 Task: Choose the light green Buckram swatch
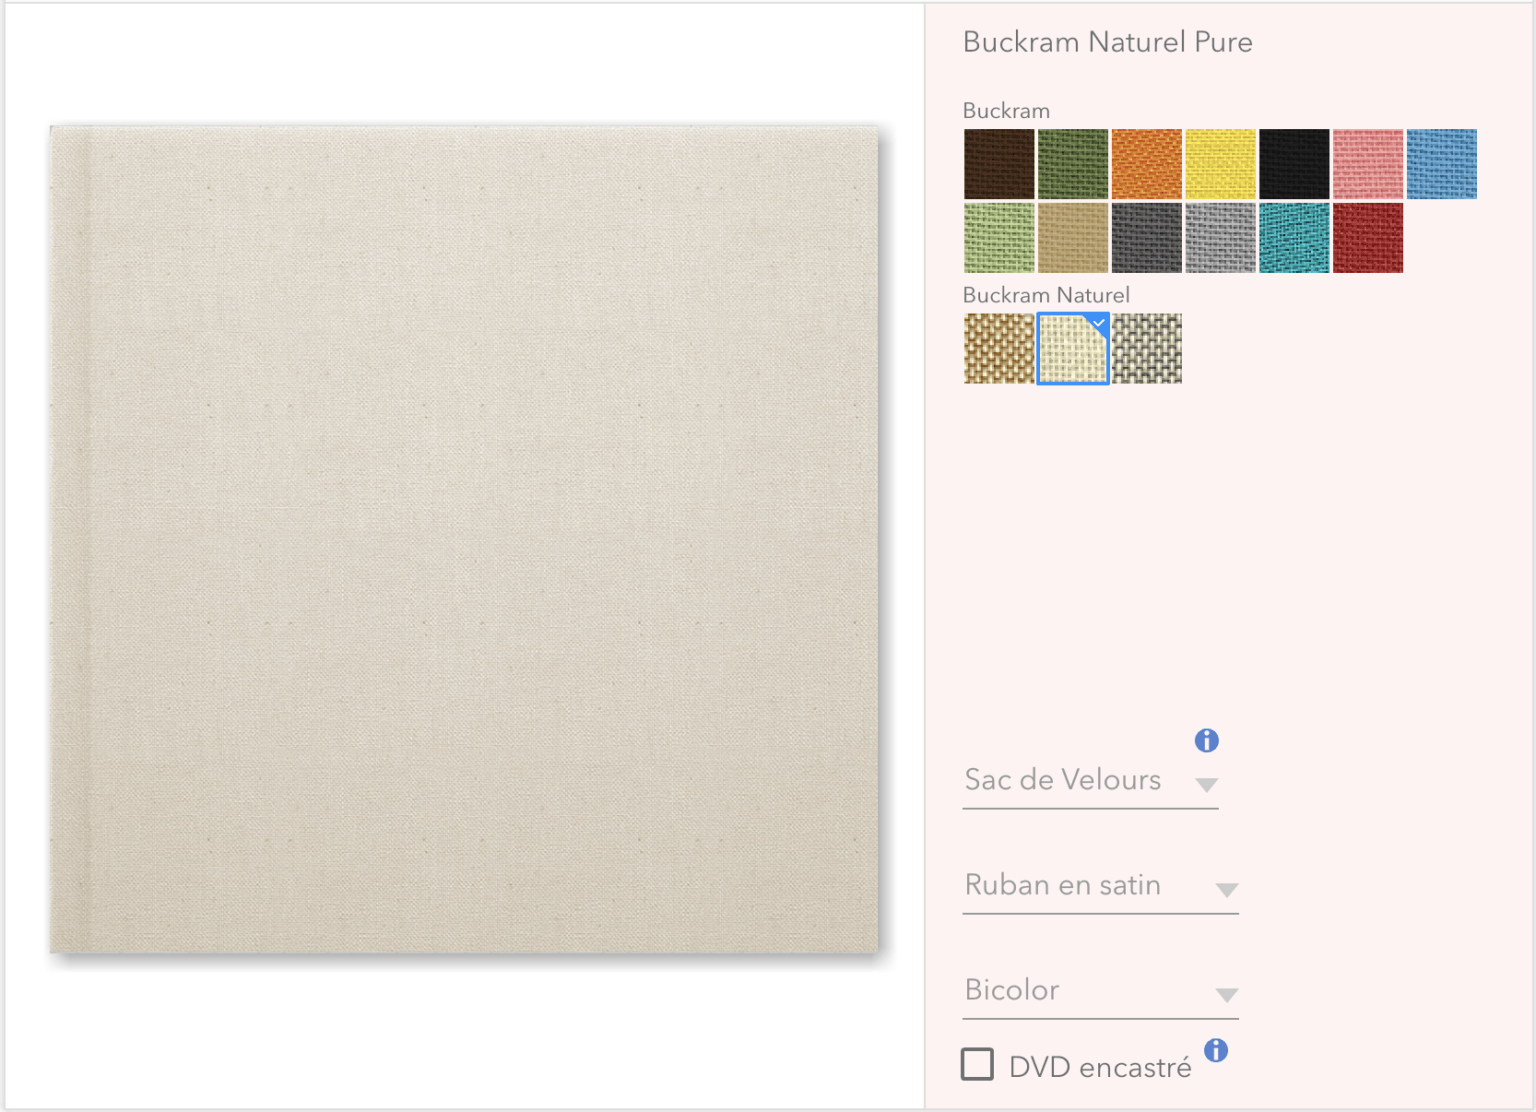[999, 238]
